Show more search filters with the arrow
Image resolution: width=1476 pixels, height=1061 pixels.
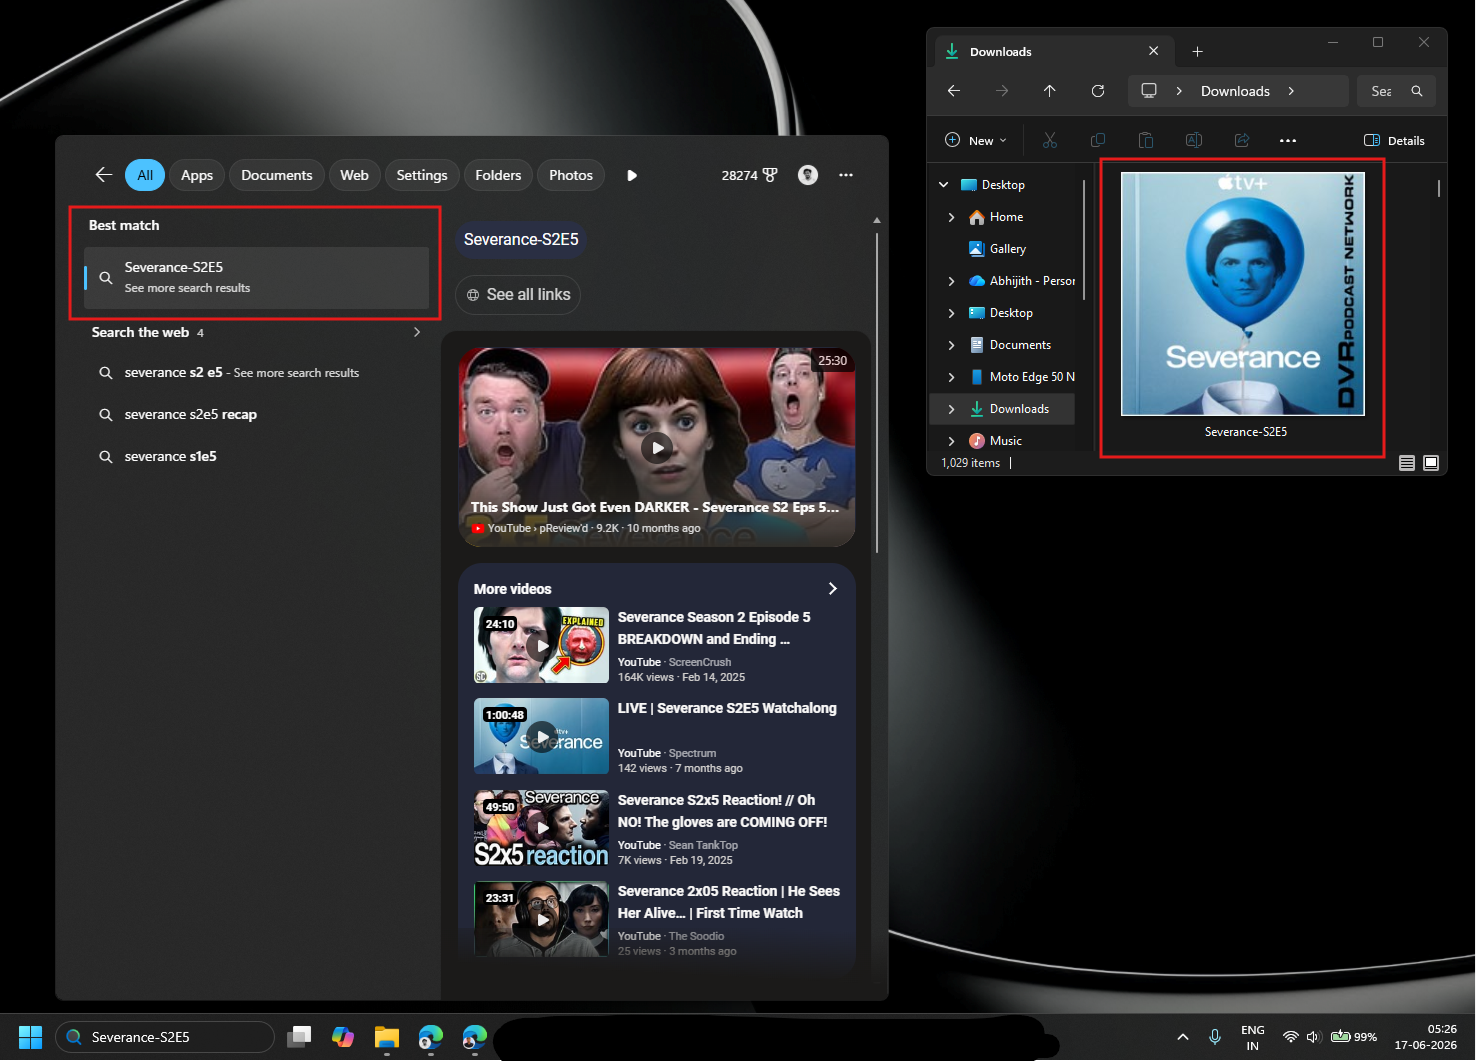pyautogui.click(x=632, y=175)
